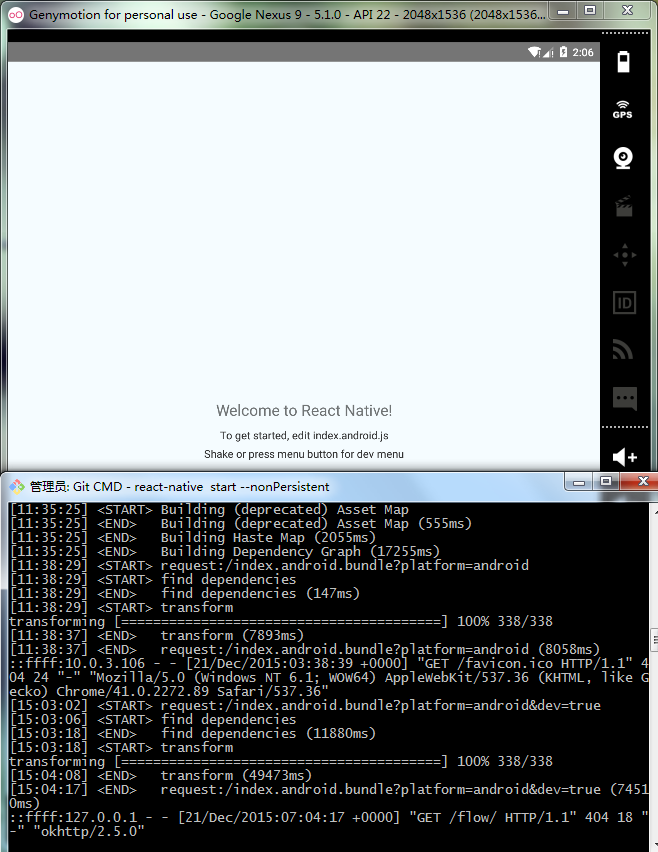Click the Git CMD vertical scrollbar thumb
658x852 pixels.
[x=654, y=640]
